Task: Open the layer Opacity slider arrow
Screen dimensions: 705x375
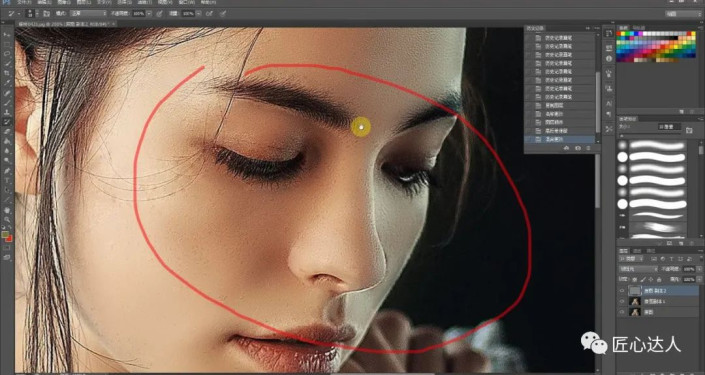Action: click(699, 269)
